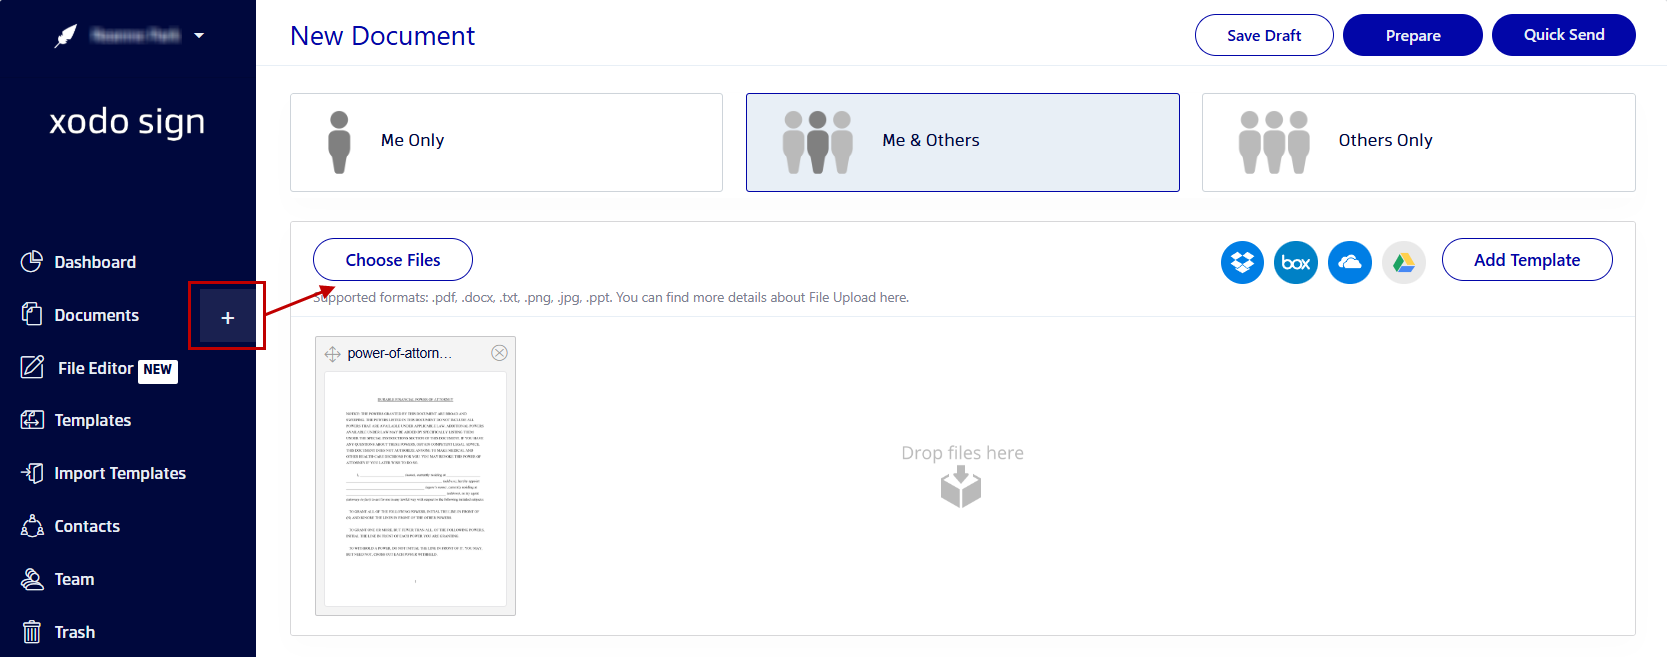The width and height of the screenshot is (1667, 657).
Task: Open the Templates sidebar item
Action: (93, 420)
